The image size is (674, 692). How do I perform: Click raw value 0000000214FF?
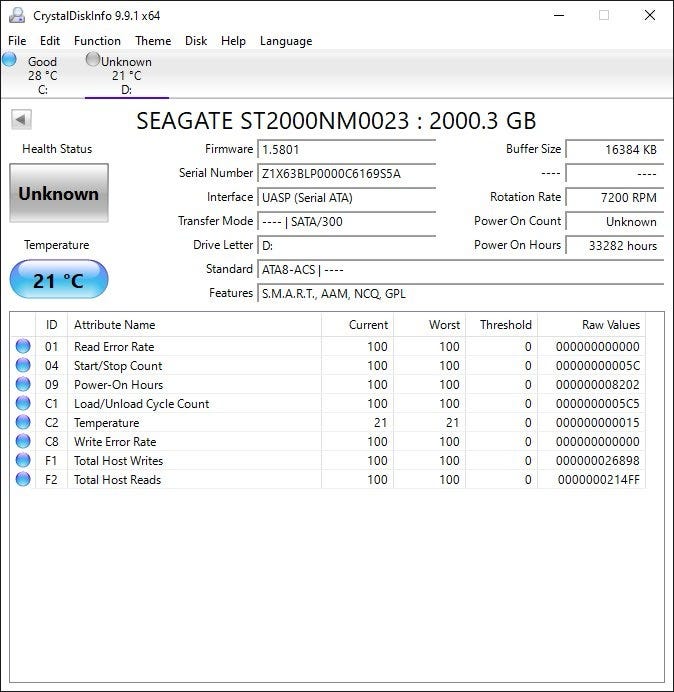point(599,480)
